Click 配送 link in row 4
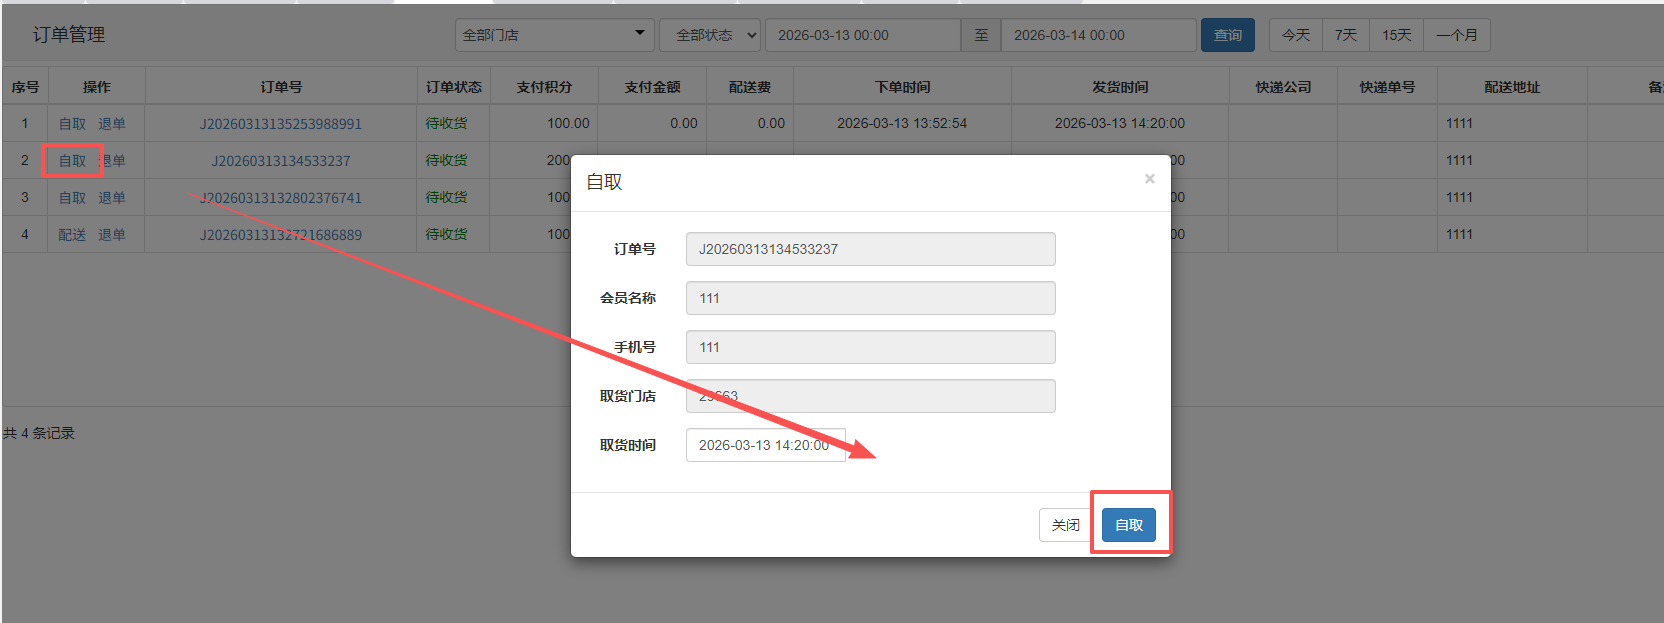This screenshot has width=1664, height=623. pyautogui.click(x=72, y=235)
